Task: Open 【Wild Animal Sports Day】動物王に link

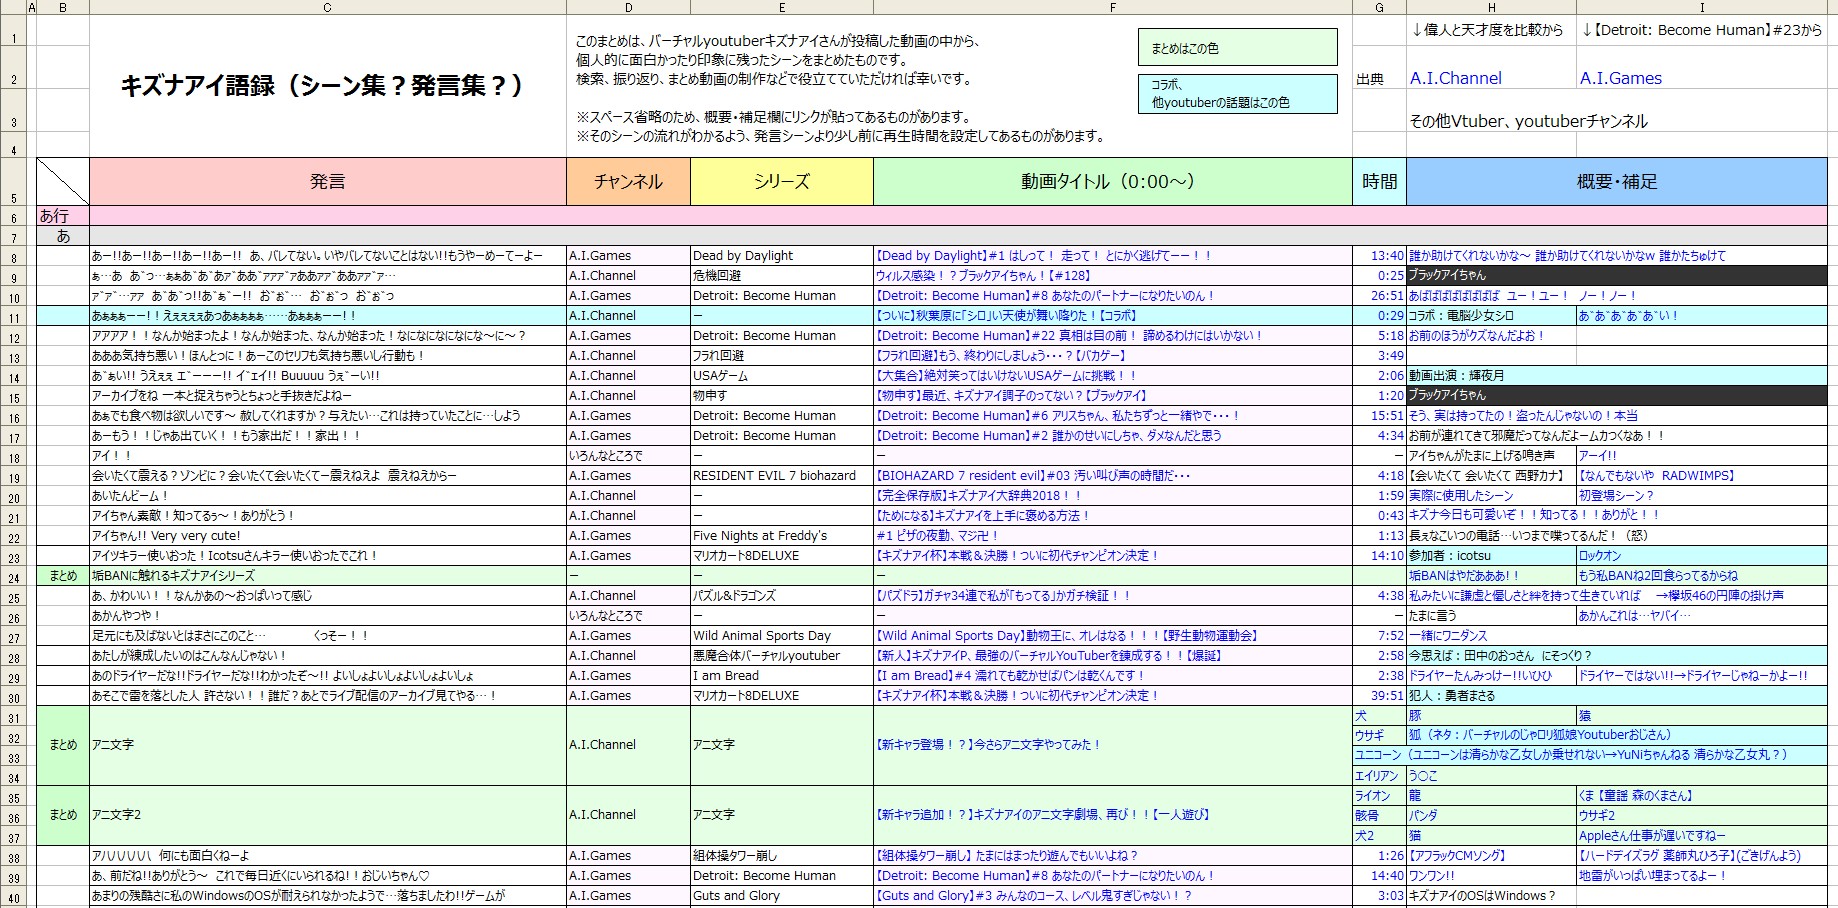Action: tap(1066, 636)
